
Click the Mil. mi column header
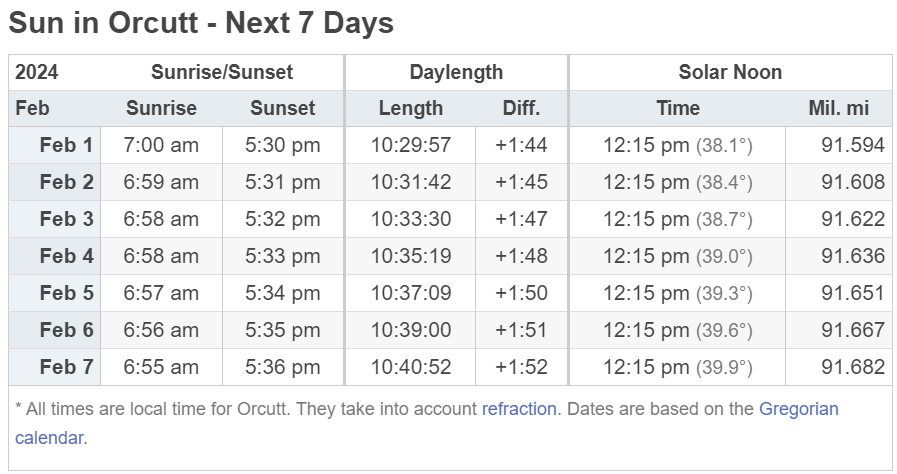tap(839, 108)
